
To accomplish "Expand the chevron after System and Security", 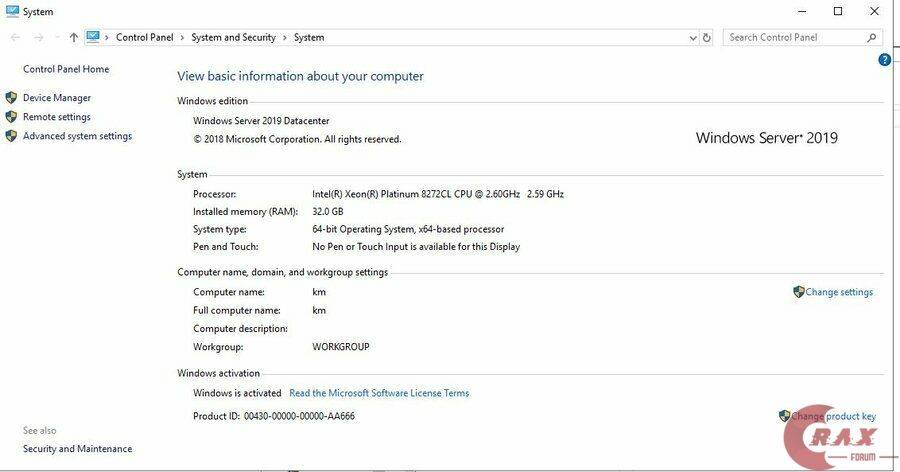I will click(x=285, y=38).
